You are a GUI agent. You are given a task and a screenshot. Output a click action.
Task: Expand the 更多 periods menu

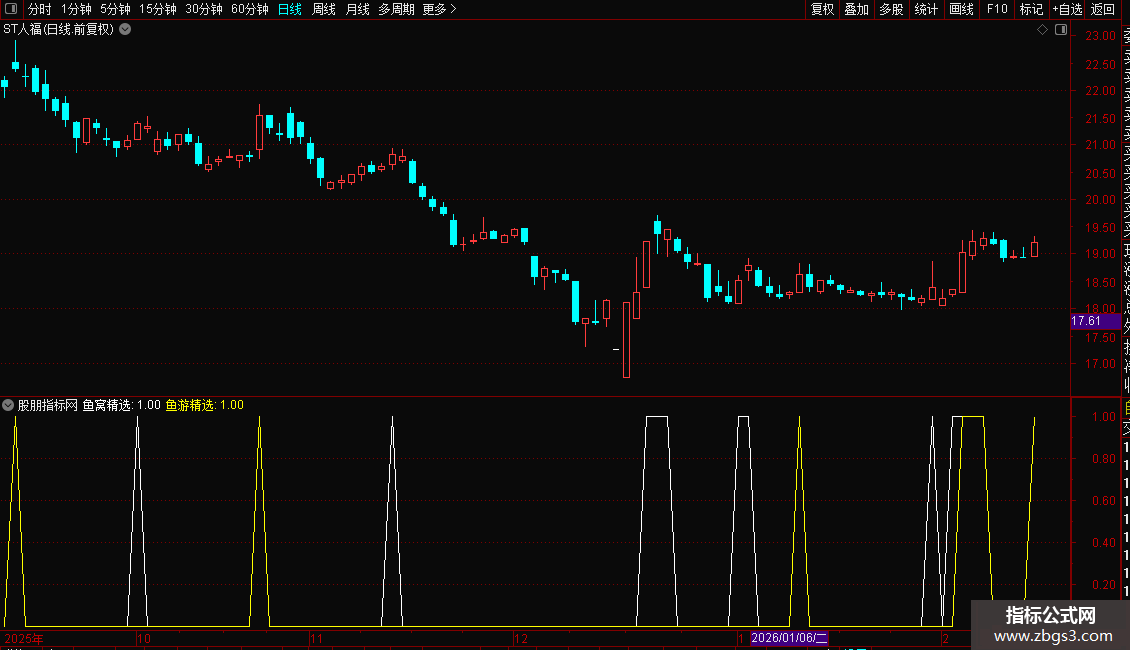439,9
